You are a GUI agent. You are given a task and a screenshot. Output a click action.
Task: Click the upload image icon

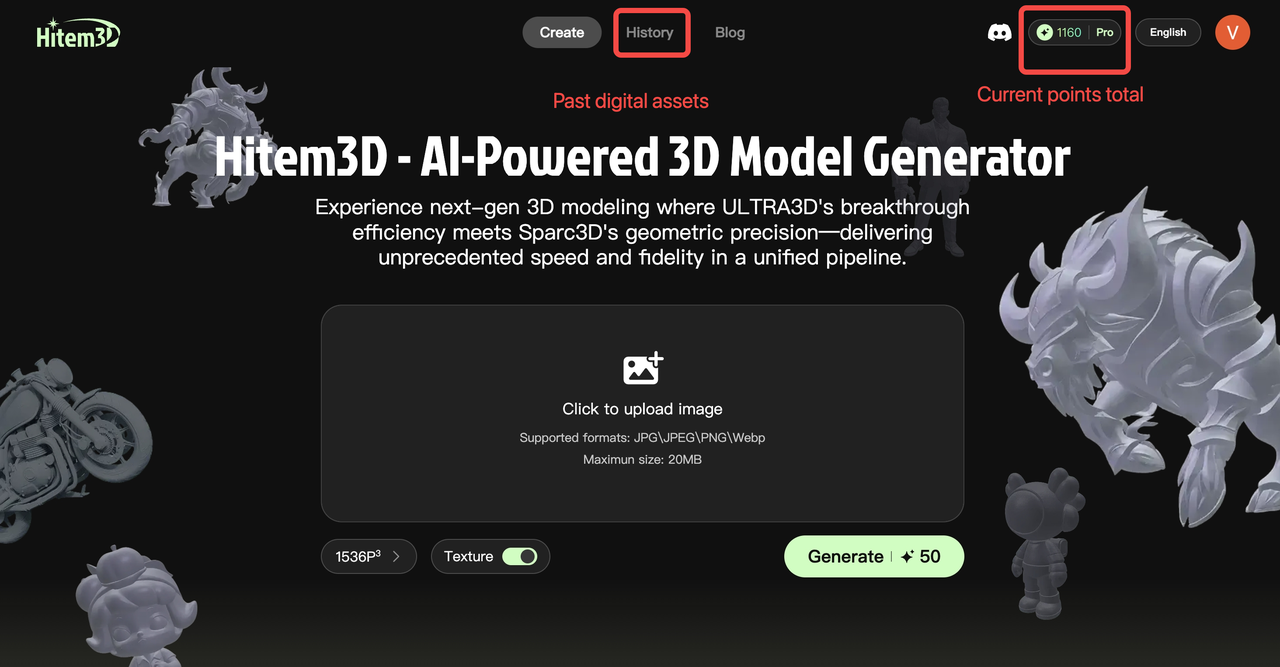(643, 368)
